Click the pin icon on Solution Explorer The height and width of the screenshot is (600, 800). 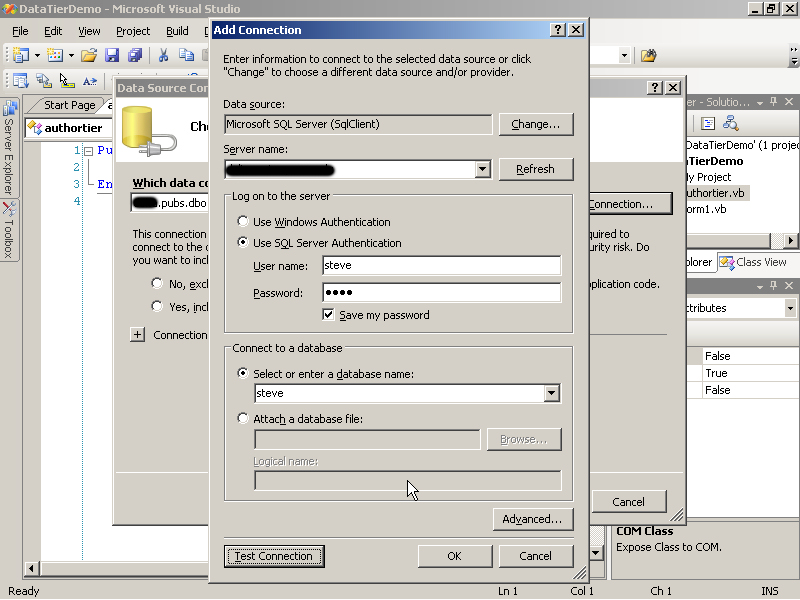point(773,102)
